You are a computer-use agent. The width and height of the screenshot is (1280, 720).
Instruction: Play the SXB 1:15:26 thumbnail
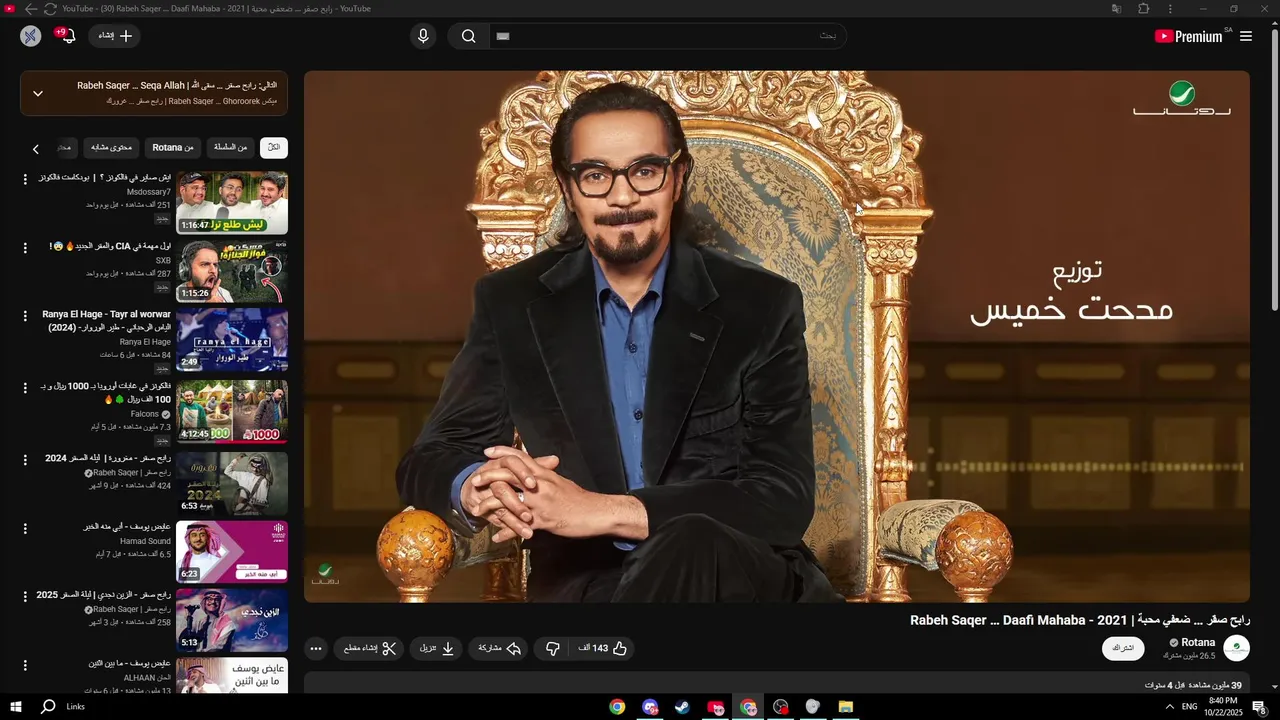point(232,271)
